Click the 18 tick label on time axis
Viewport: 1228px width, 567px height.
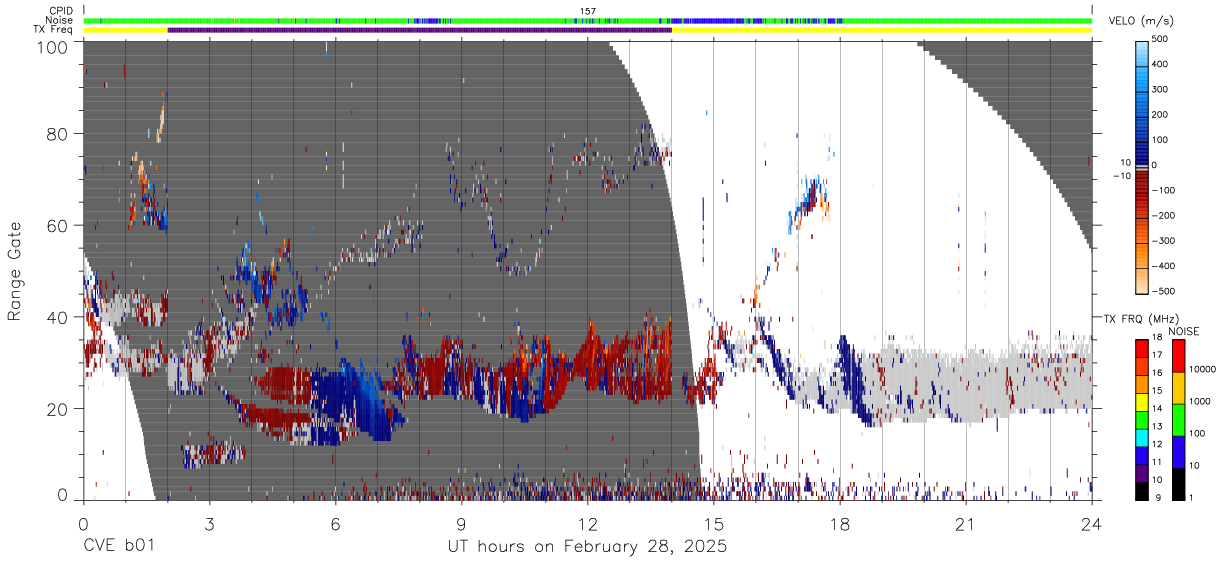[x=840, y=524]
